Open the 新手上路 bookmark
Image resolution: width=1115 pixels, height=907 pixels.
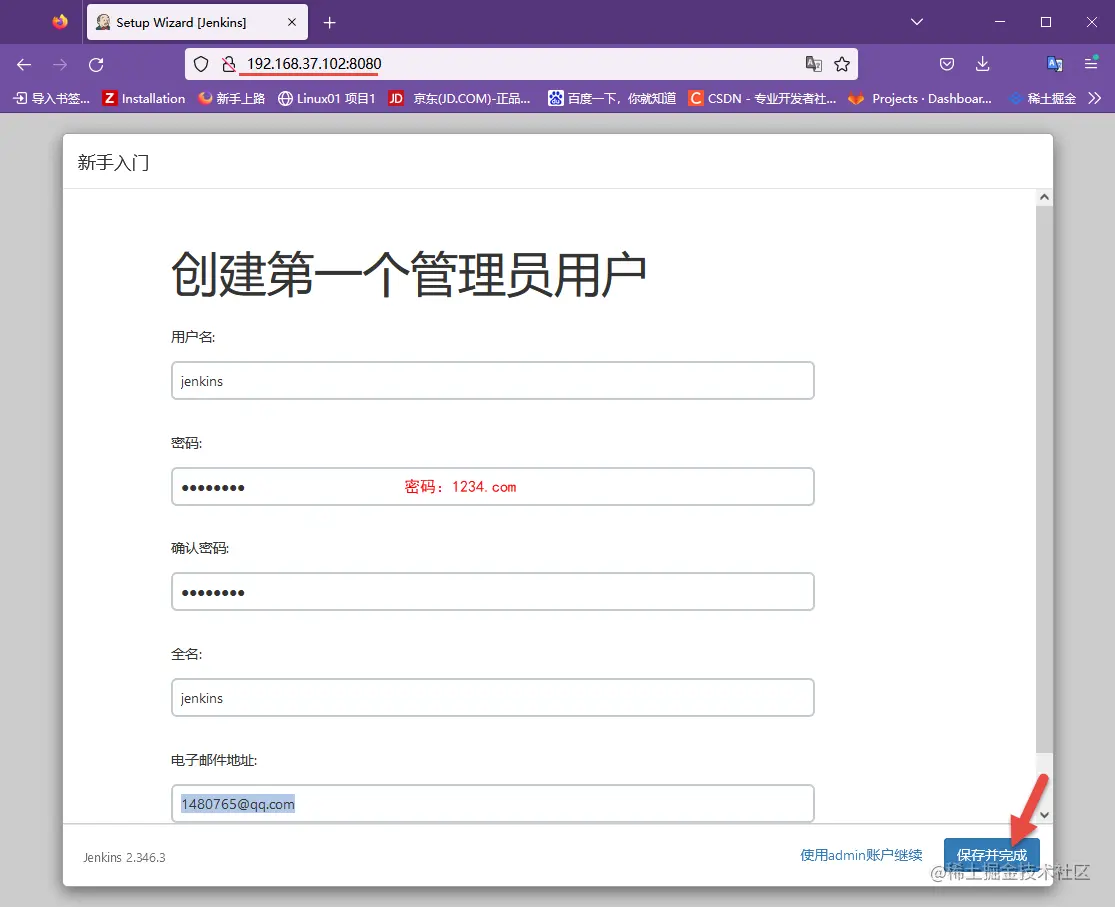coord(232,98)
